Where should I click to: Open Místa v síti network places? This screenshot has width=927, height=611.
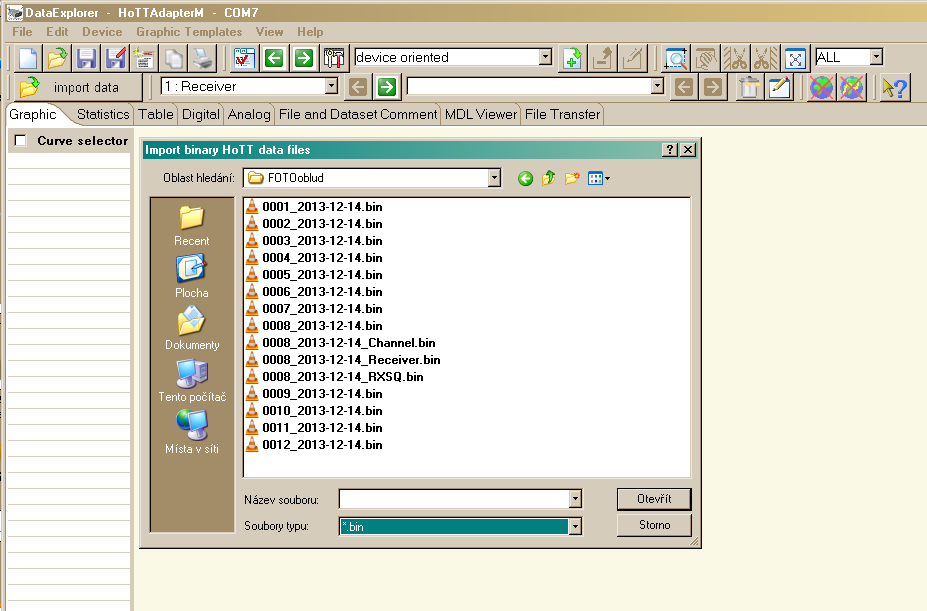tap(191, 433)
